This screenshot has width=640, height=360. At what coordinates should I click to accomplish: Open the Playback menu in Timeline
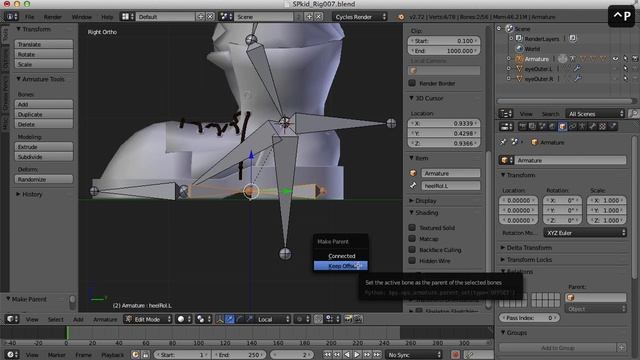pos(112,355)
